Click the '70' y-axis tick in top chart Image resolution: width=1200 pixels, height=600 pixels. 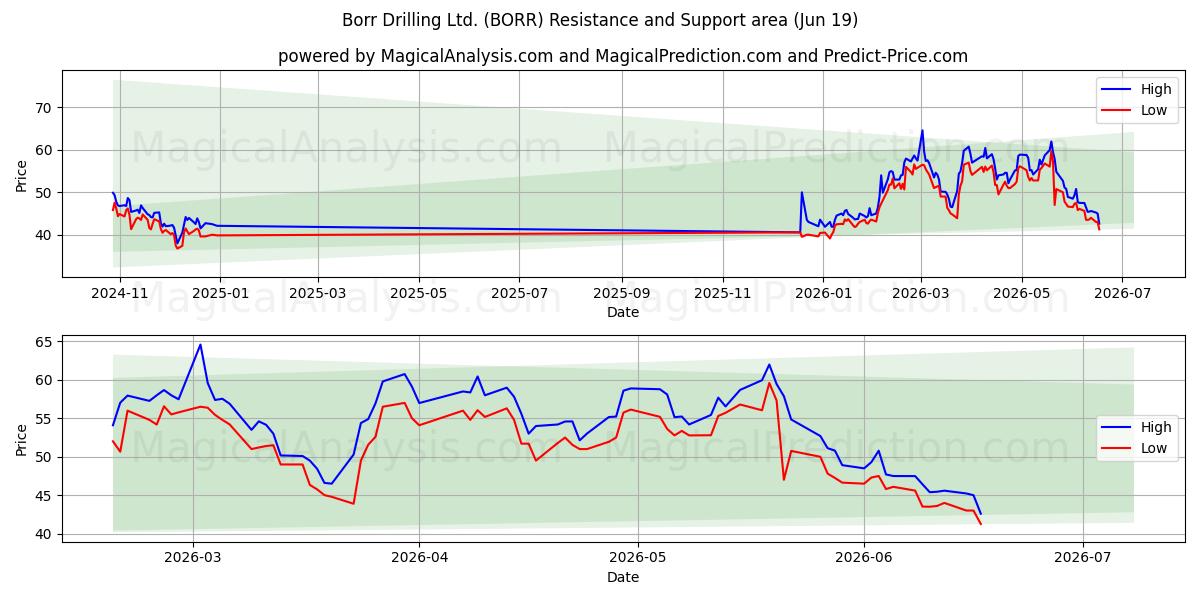pos(45,108)
